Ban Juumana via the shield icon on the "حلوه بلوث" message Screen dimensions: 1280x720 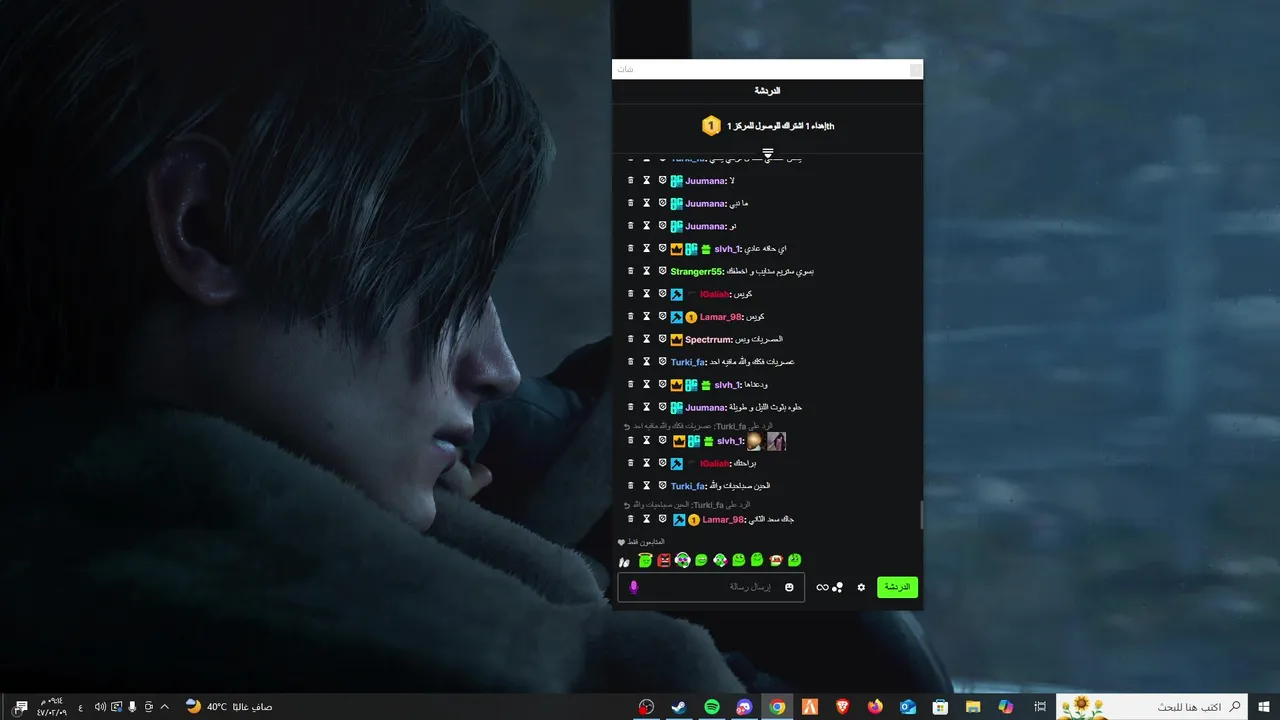[662, 407]
